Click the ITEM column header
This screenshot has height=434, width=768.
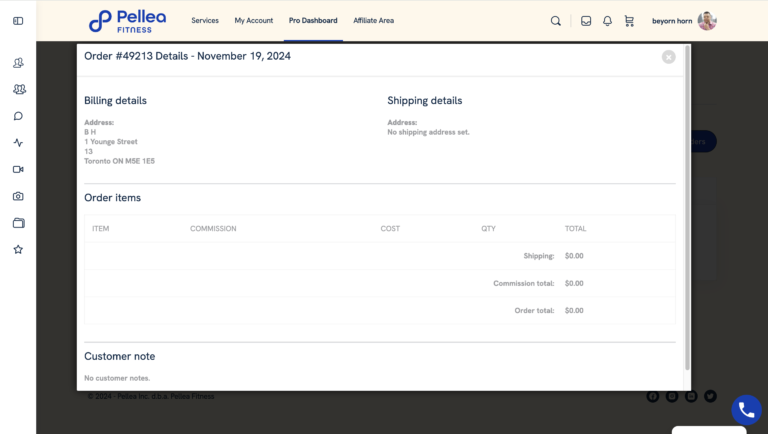(100, 229)
